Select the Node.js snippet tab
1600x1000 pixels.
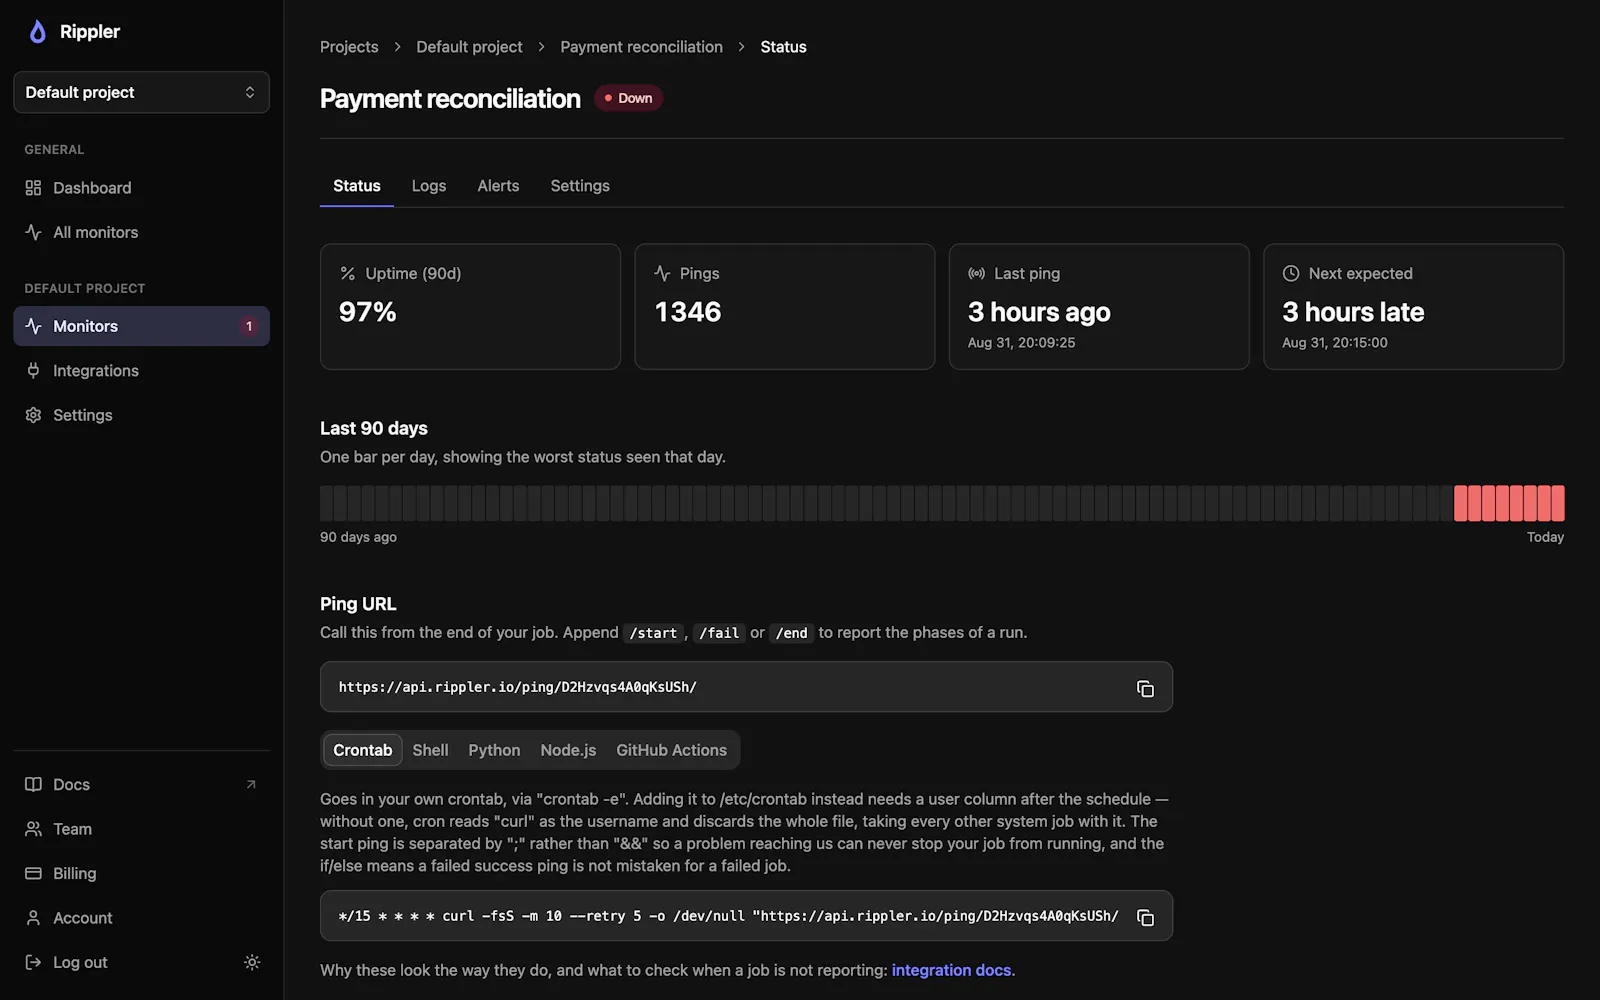click(x=568, y=750)
